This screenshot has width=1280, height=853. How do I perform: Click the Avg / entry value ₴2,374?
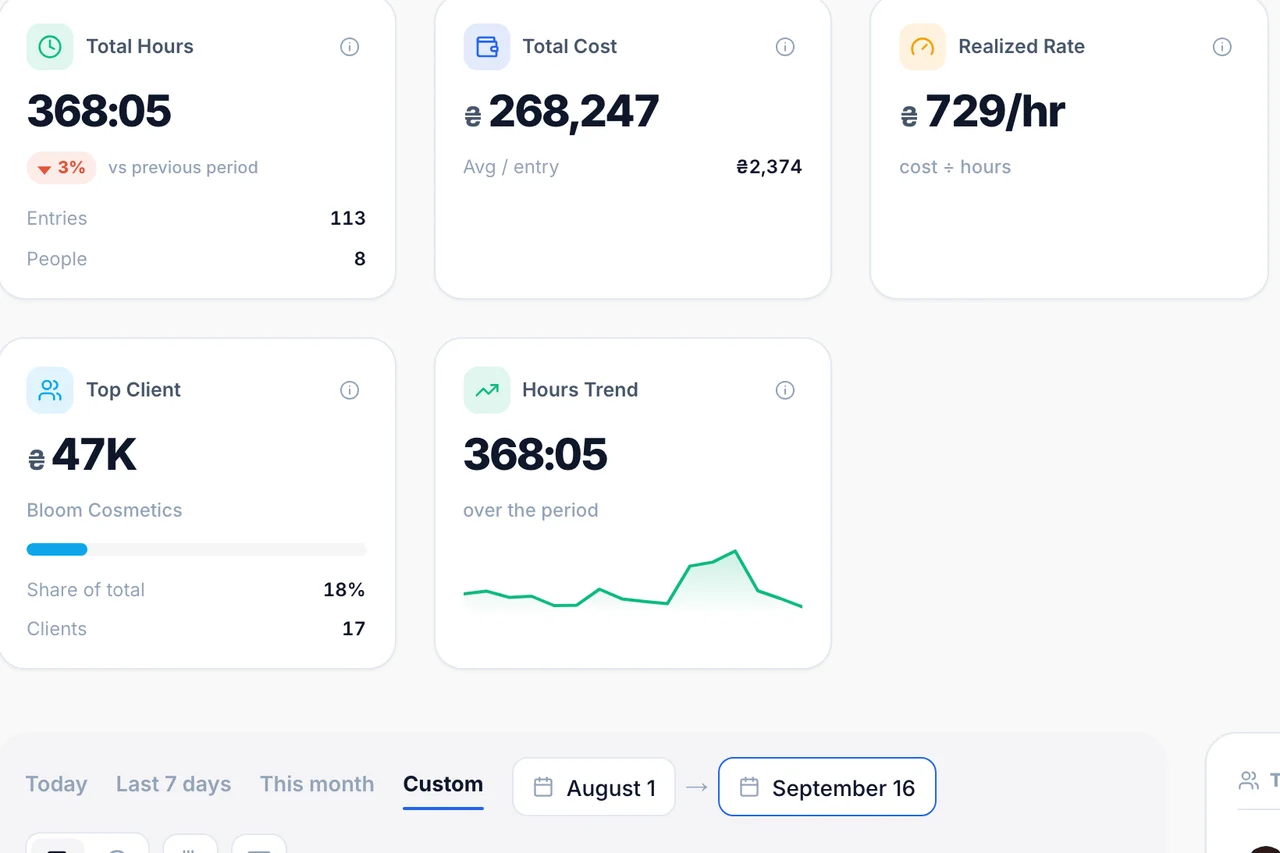coord(769,167)
